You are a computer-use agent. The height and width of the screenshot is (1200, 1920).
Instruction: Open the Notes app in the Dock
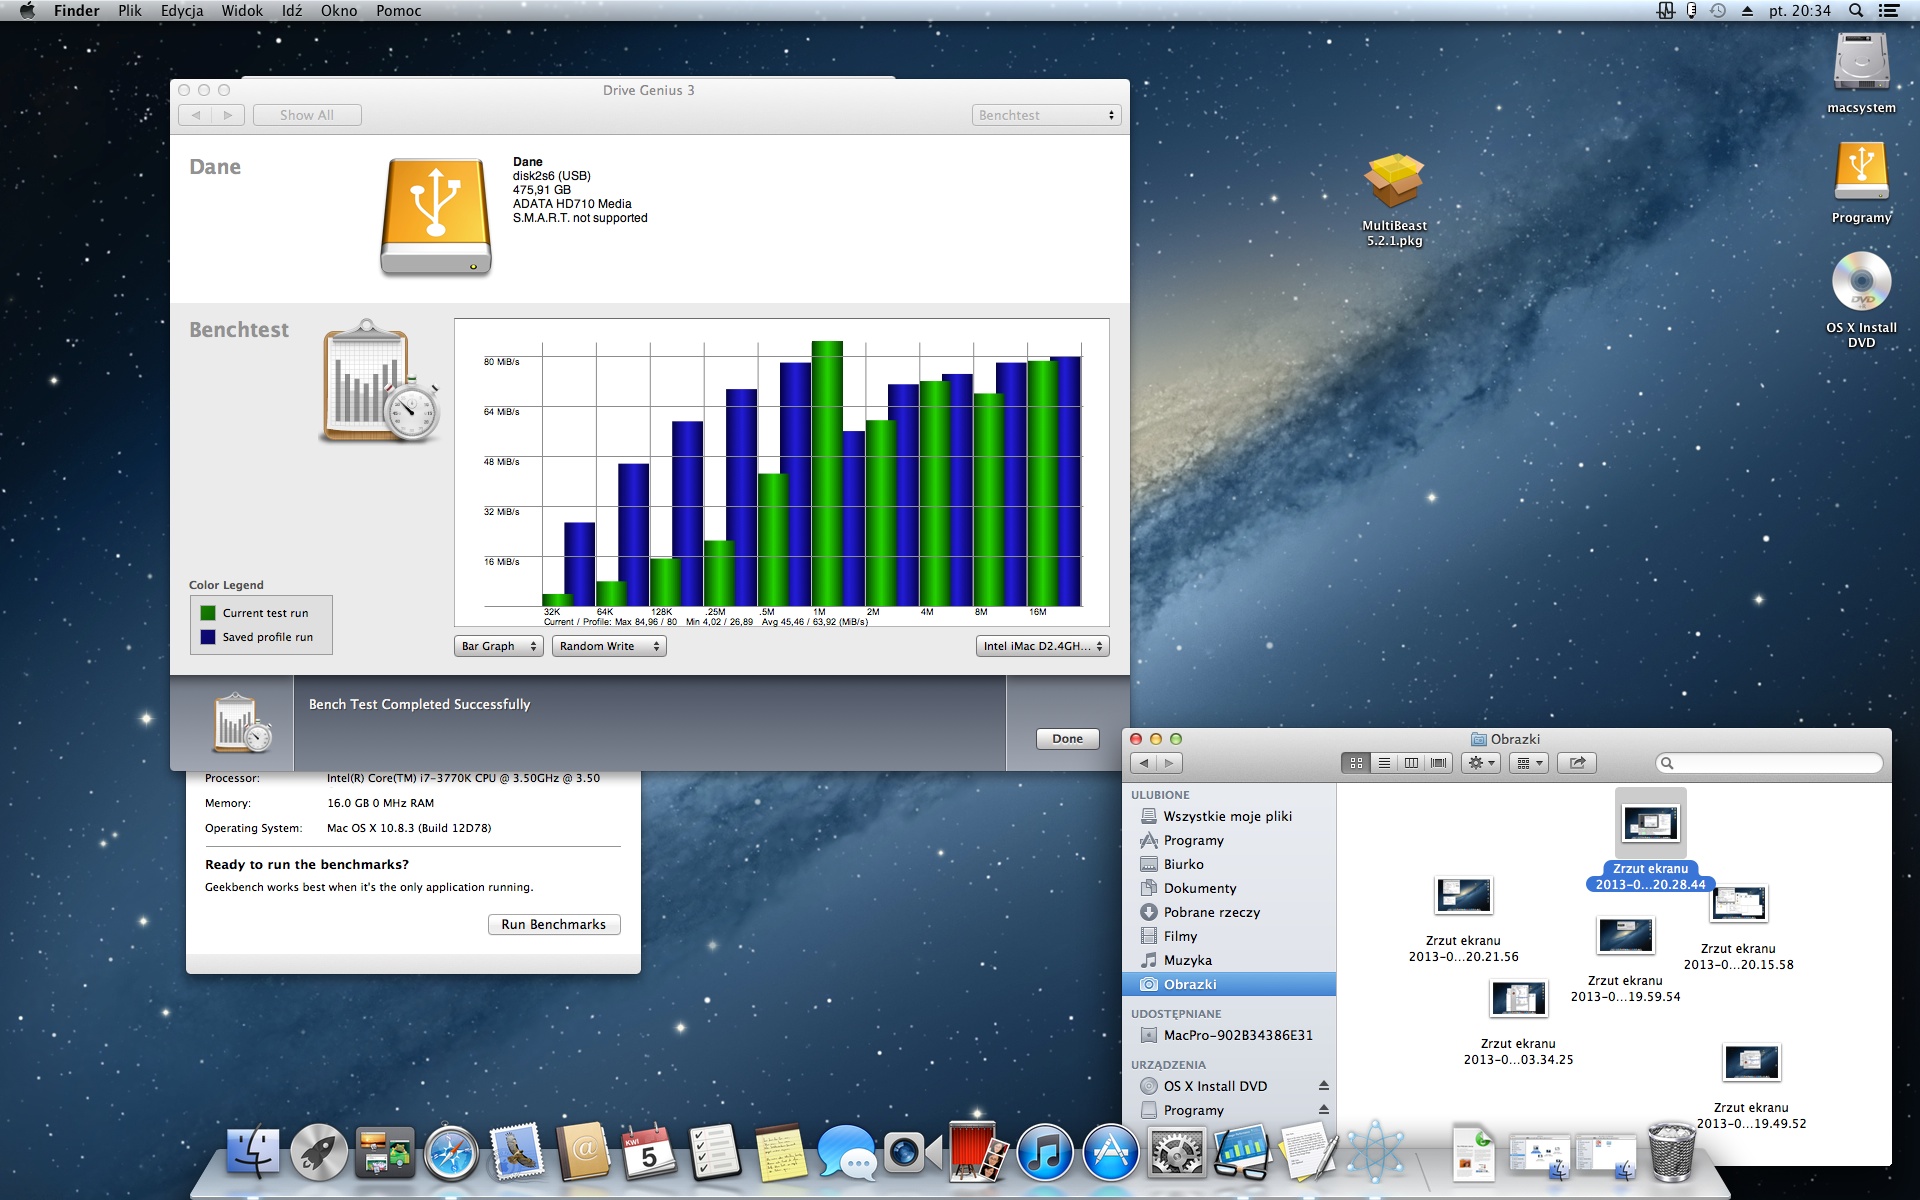pyautogui.click(x=780, y=1152)
